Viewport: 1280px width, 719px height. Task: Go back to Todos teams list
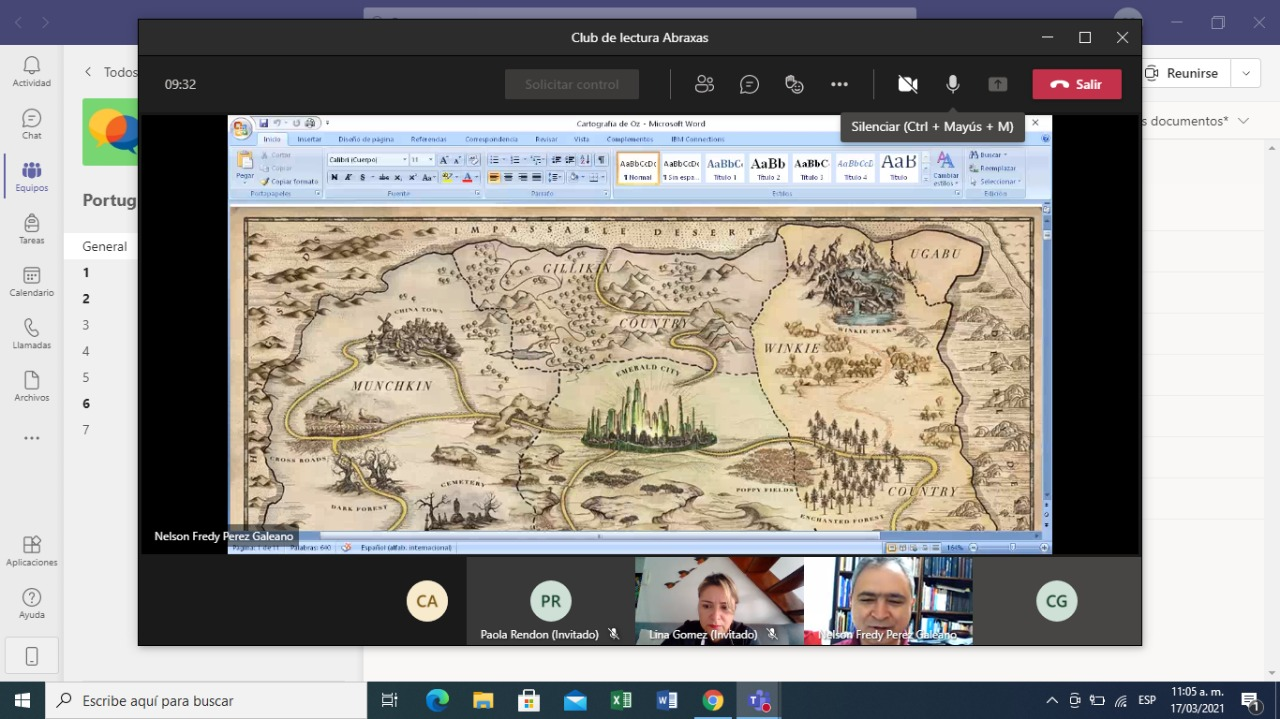coord(111,72)
